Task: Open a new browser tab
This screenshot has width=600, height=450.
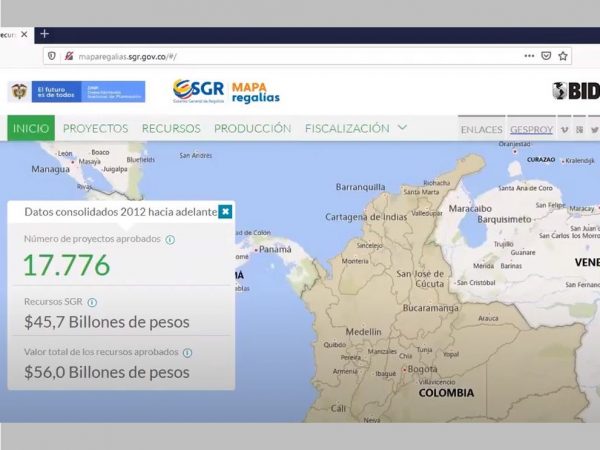Action: tap(44, 33)
